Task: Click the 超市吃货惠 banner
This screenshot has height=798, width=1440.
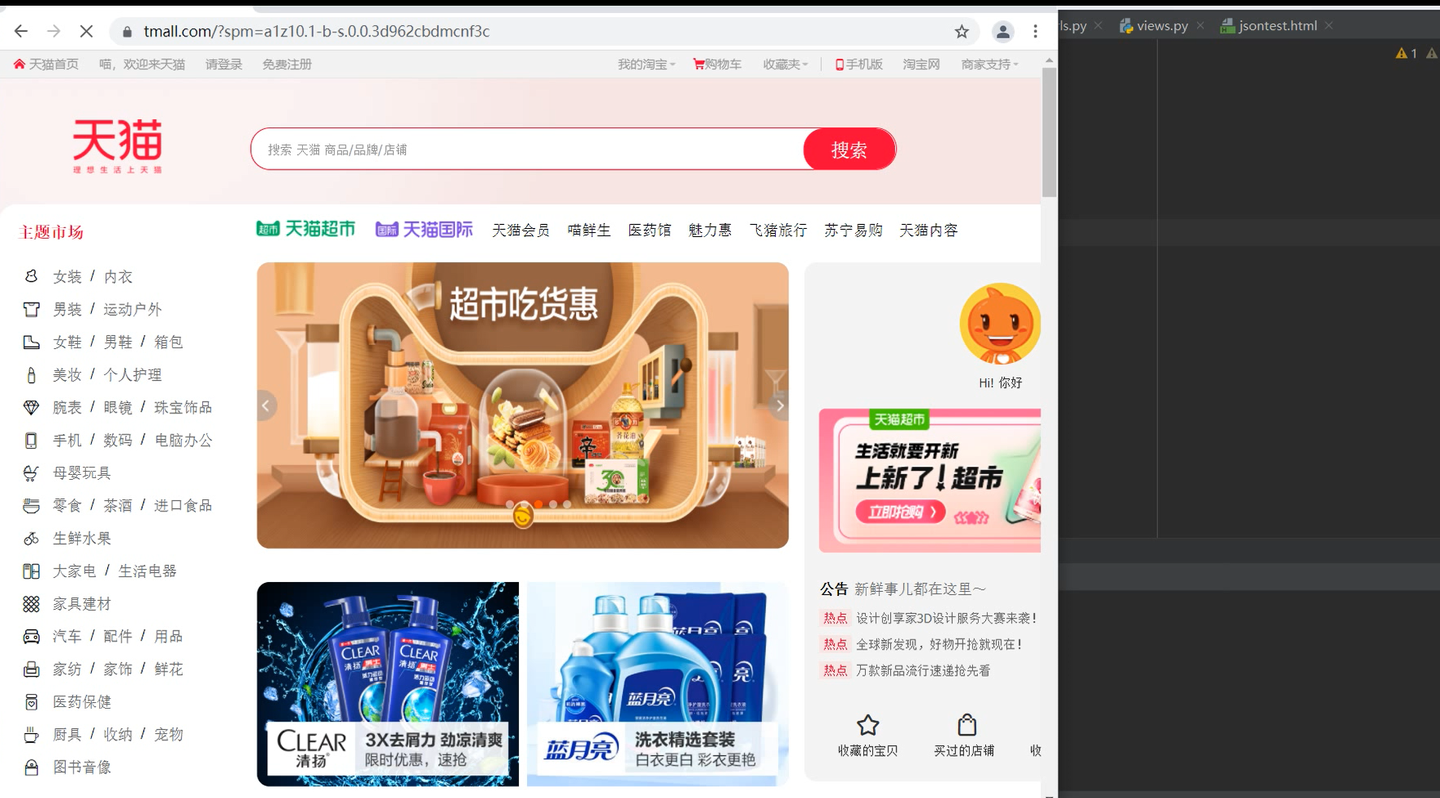Action: tap(523, 405)
